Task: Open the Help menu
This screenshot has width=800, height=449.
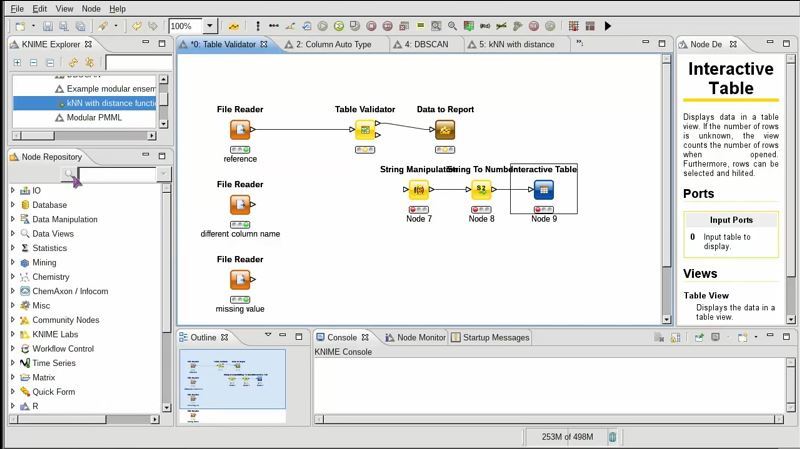Action: (117, 9)
